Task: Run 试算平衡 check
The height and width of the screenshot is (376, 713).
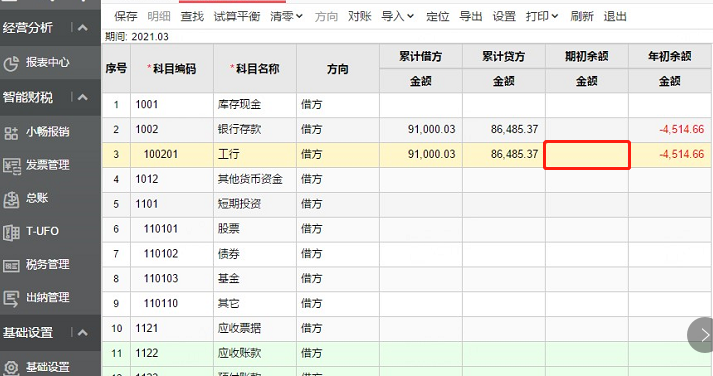Action: [x=237, y=16]
